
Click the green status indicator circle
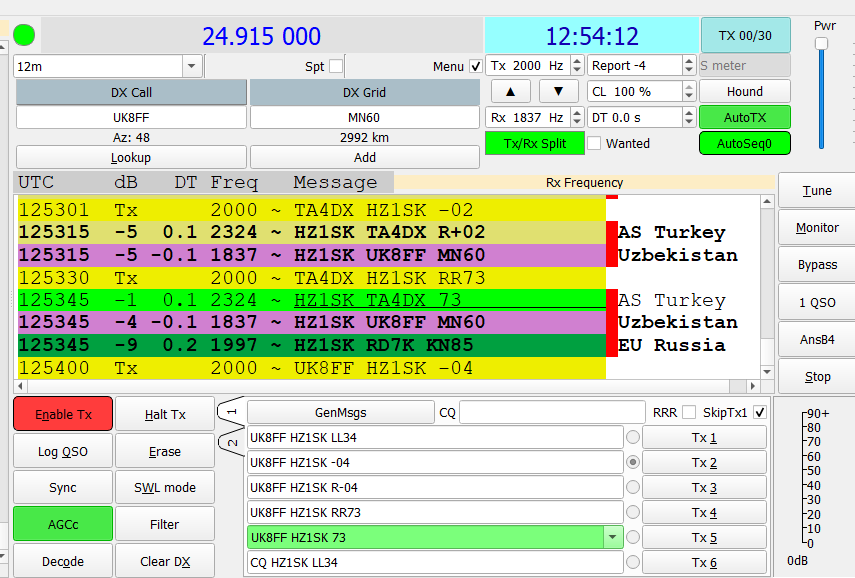tap(24, 35)
